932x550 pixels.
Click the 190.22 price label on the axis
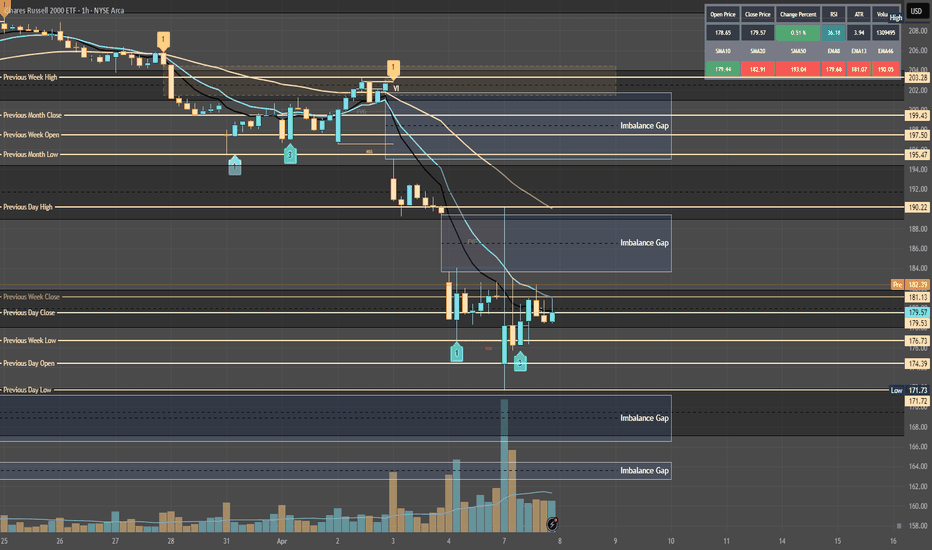tap(917, 208)
